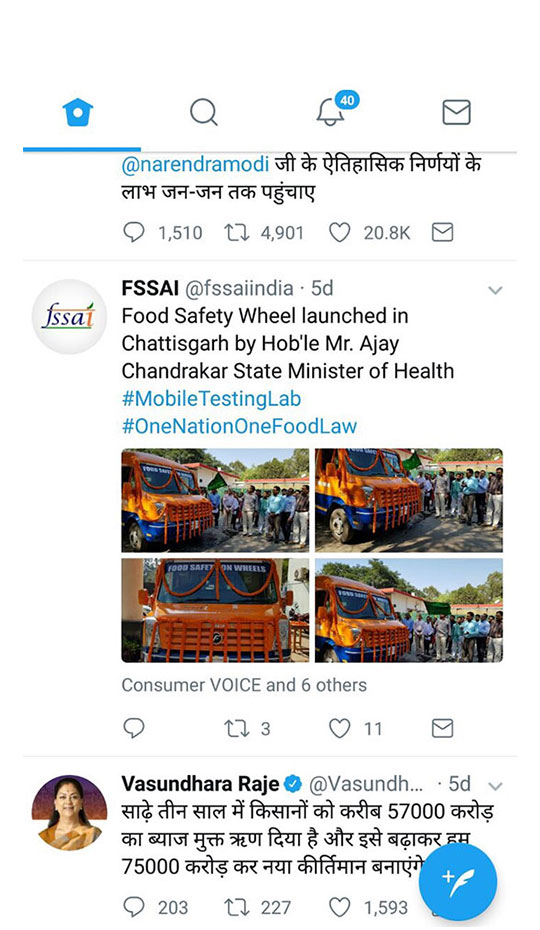Expand options chevron on Vasundhara Raje tweet
The height and width of the screenshot is (930, 540).
495,786
